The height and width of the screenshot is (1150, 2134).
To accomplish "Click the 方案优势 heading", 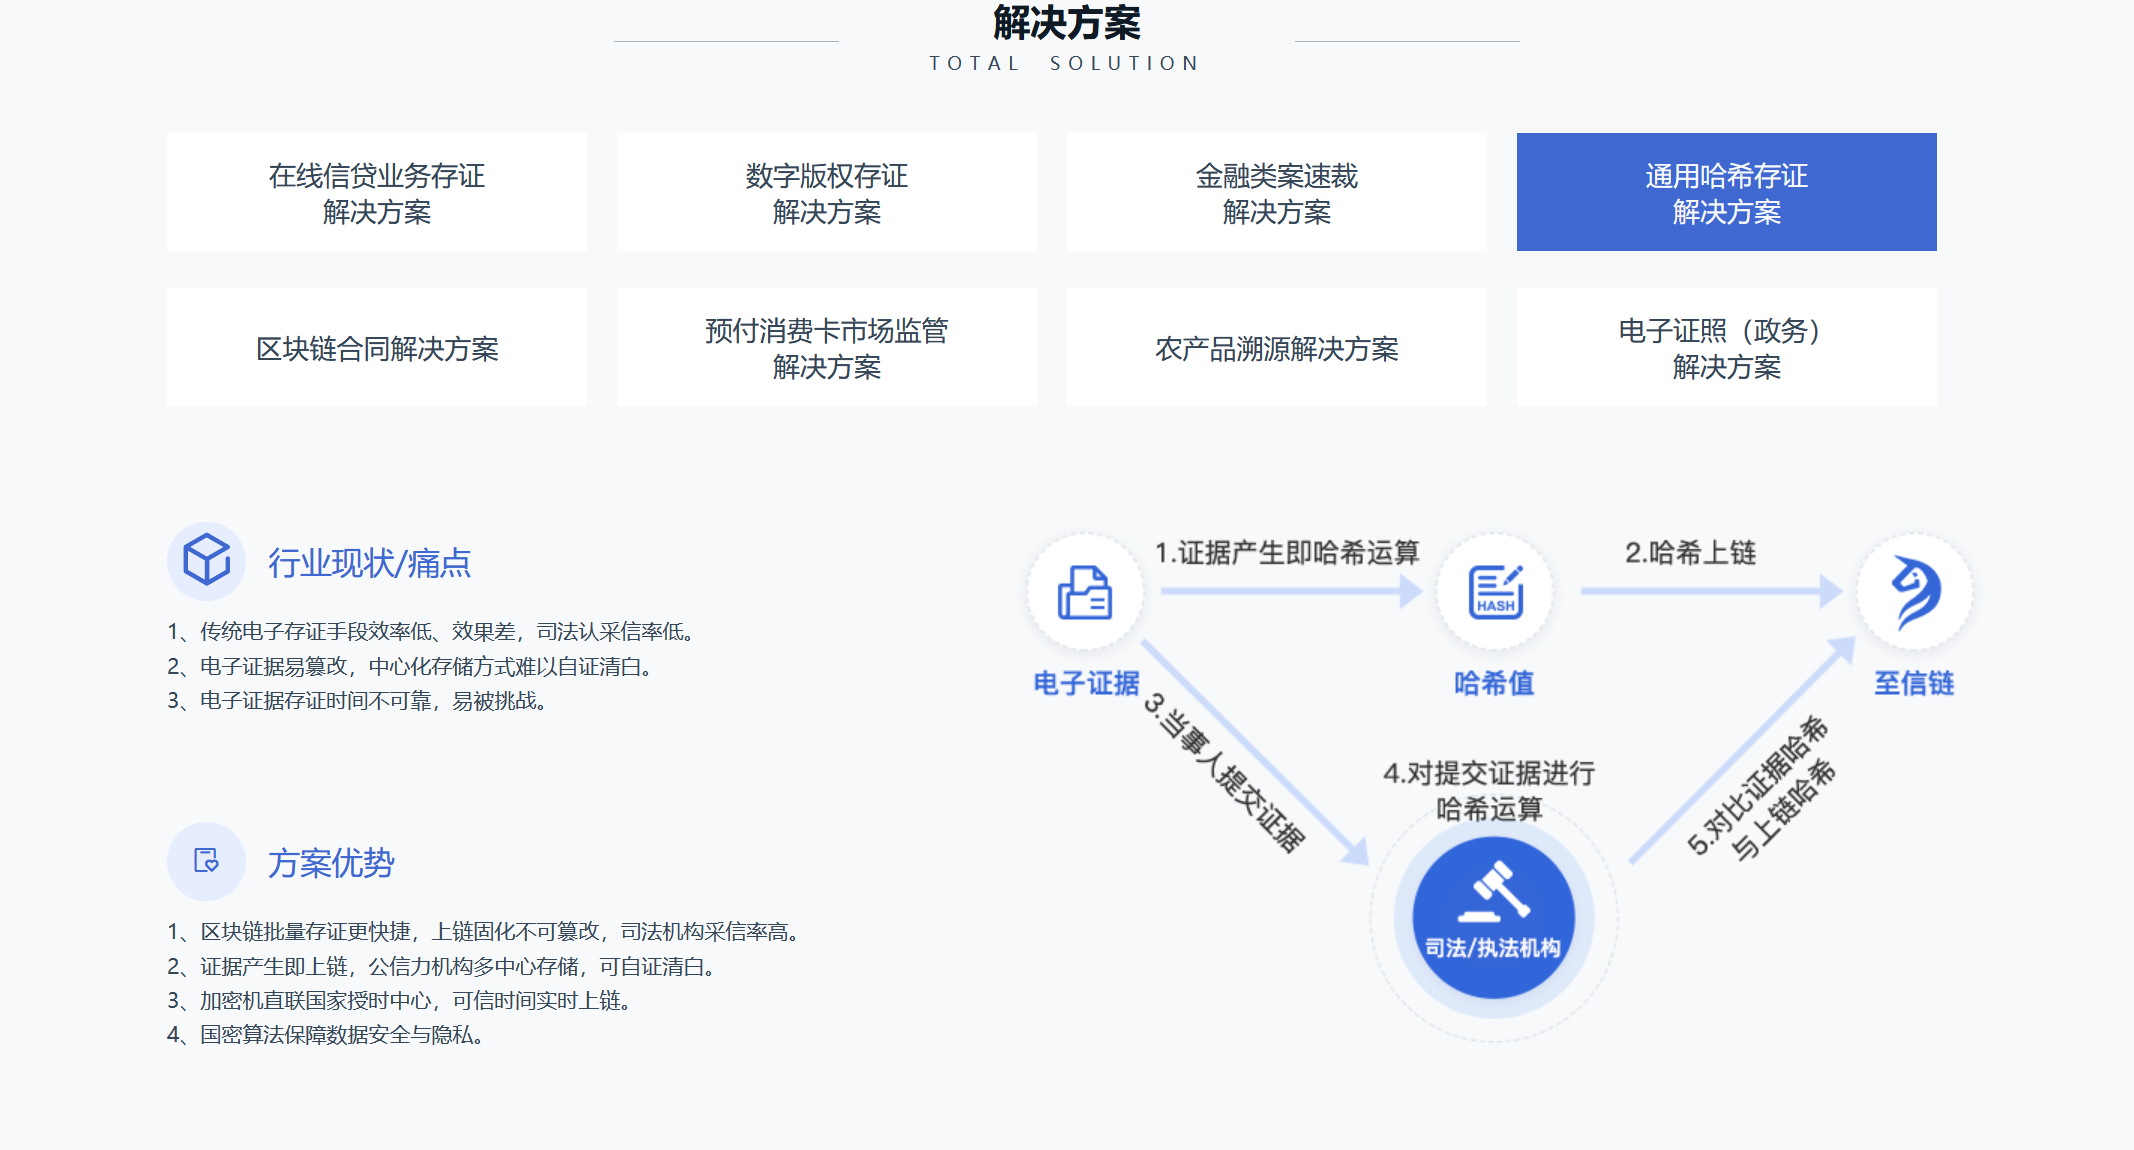I will [331, 863].
